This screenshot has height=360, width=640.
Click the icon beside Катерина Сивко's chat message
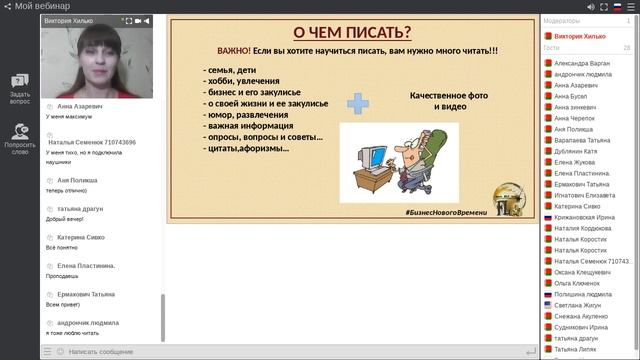pyautogui.click(x=50, y=238)
